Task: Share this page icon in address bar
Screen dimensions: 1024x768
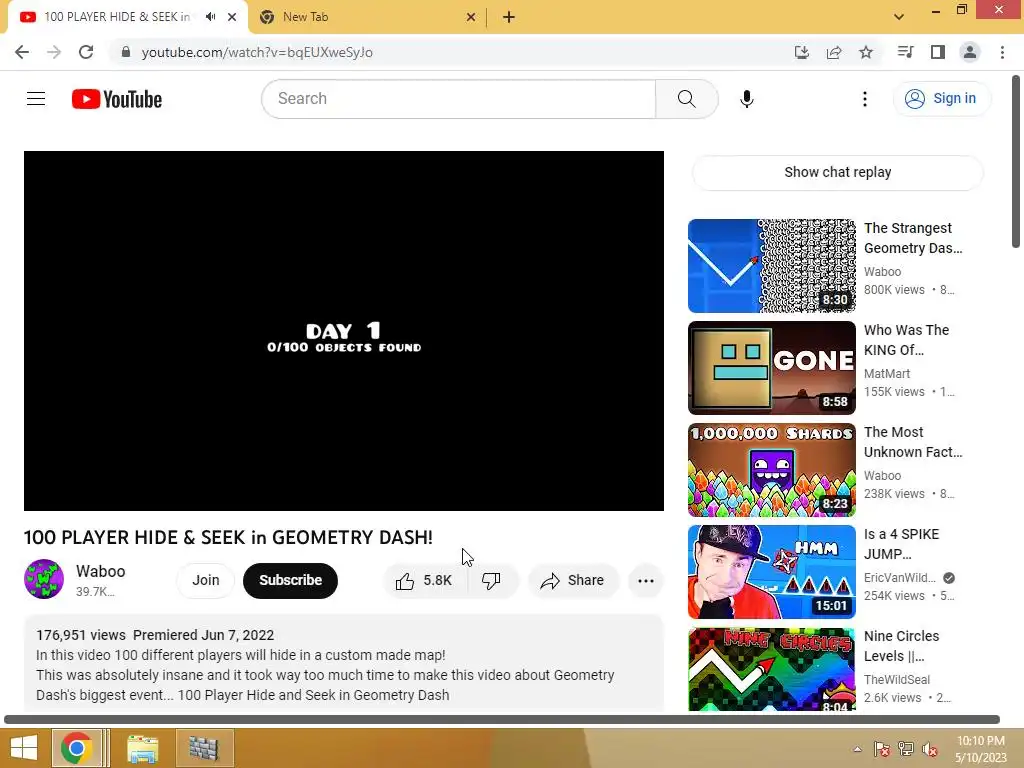Action: [x=834, y=52]
